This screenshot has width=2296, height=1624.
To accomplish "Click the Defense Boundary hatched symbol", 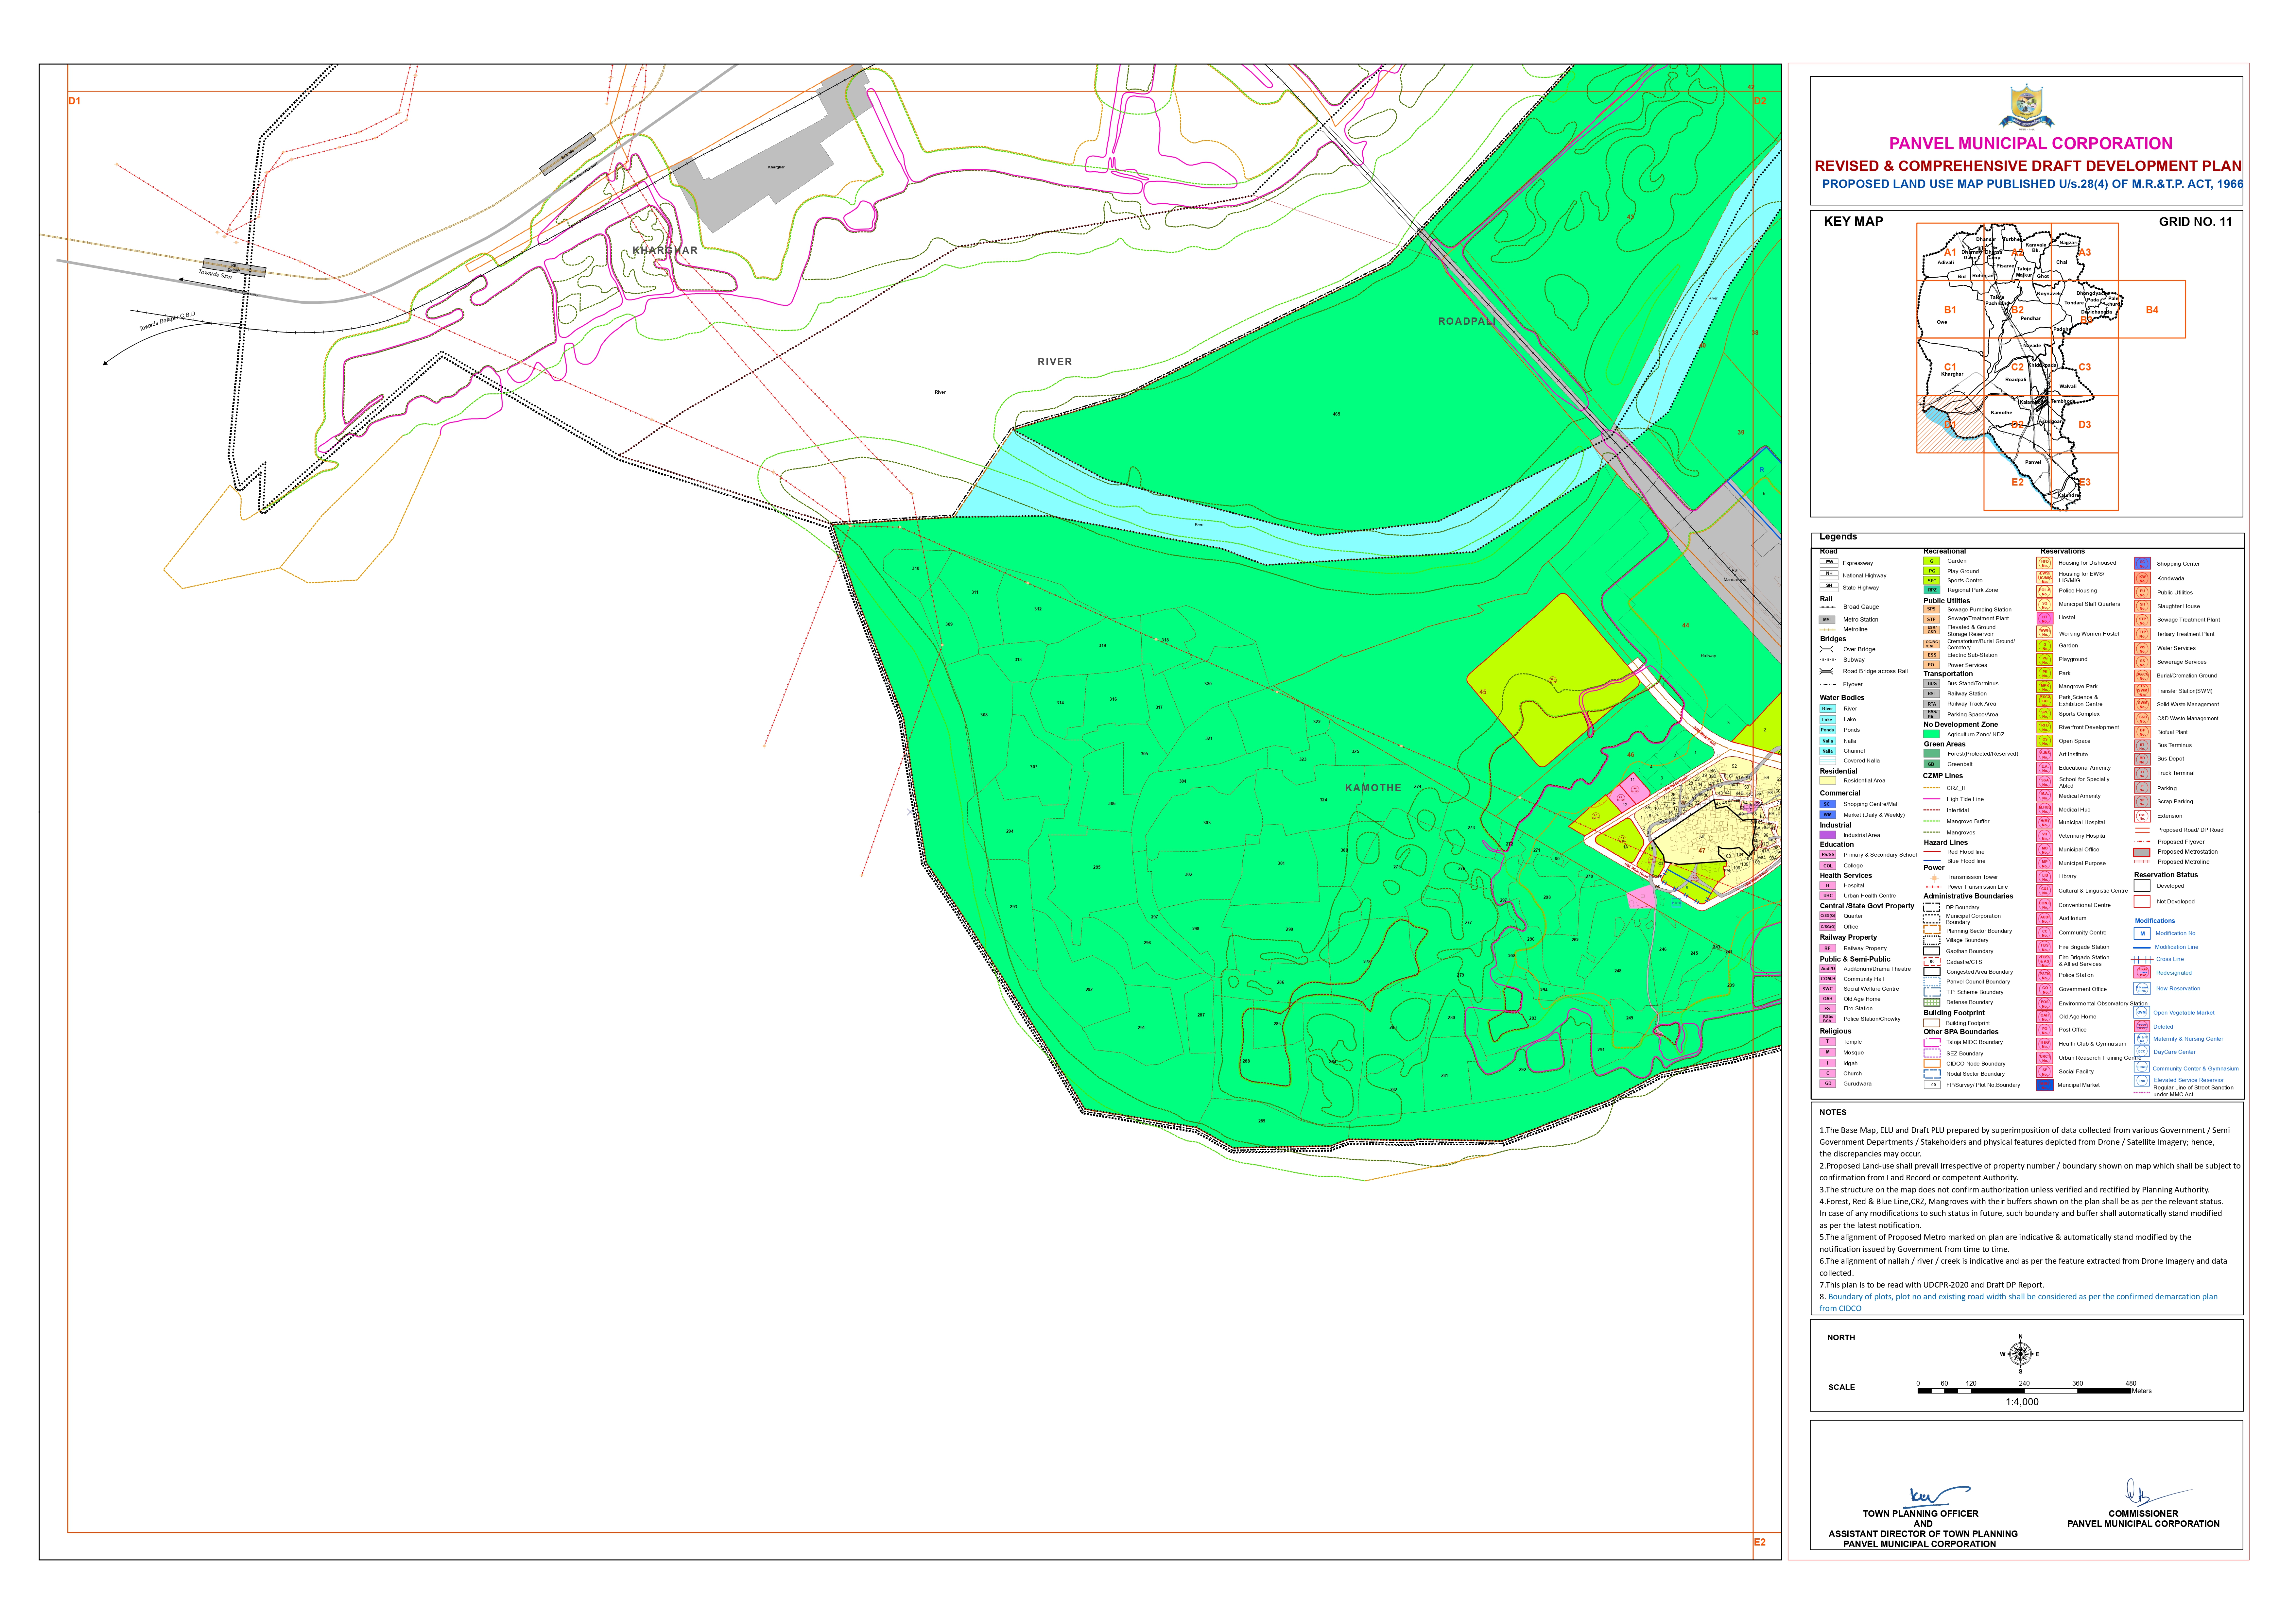I will coord(1932,1002).
